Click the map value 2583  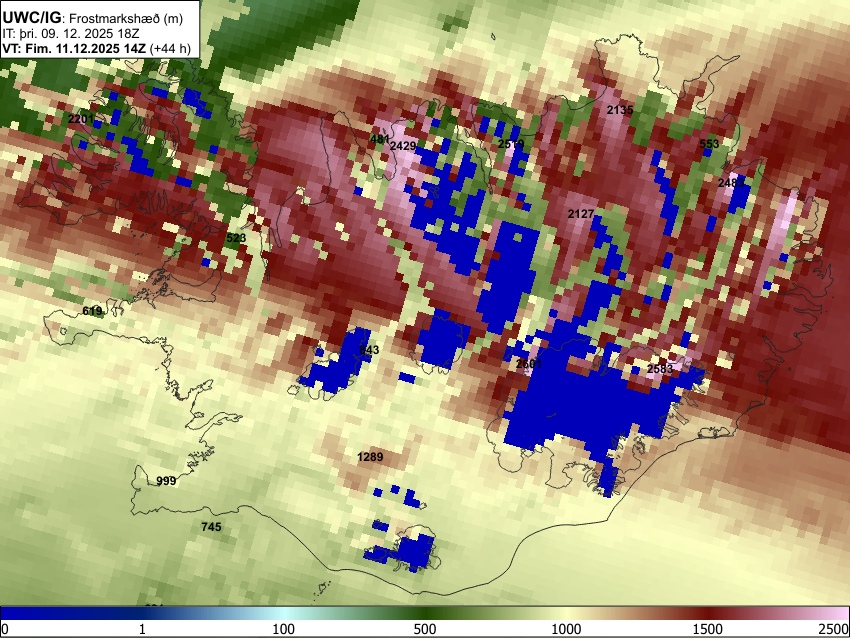(x=660, y=369)
